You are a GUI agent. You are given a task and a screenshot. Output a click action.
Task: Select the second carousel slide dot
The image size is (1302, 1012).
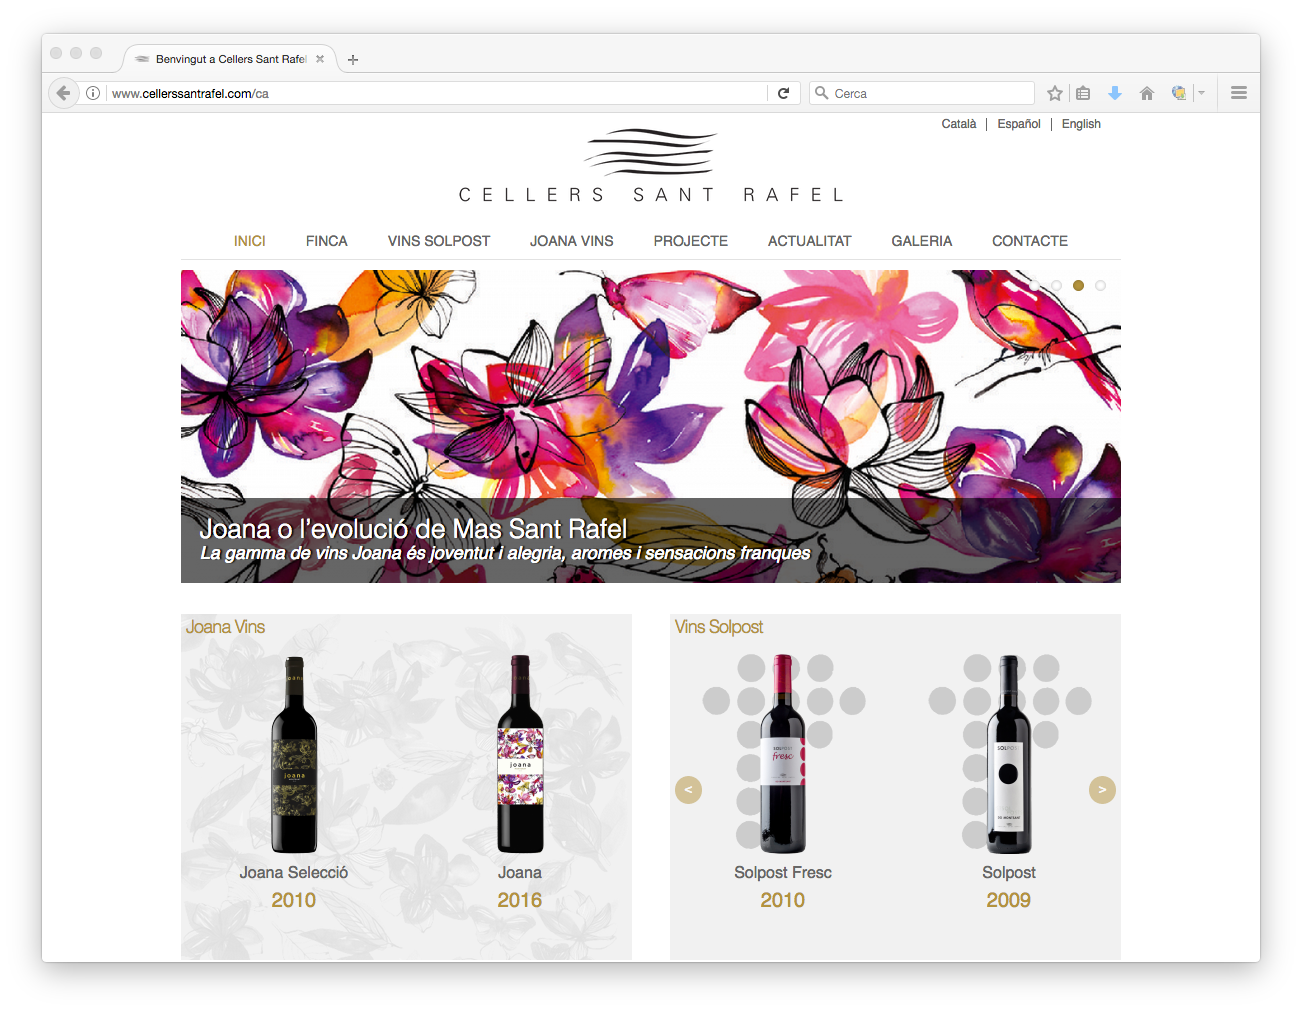click(1056, 286)
